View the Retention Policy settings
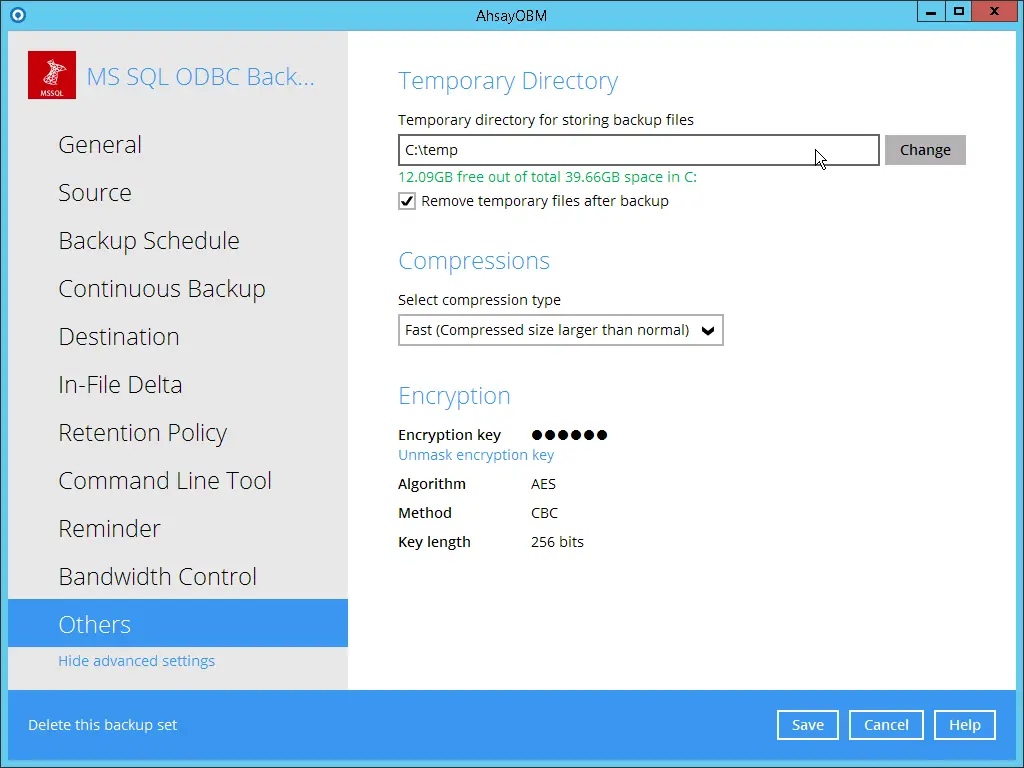 [143, 432]
